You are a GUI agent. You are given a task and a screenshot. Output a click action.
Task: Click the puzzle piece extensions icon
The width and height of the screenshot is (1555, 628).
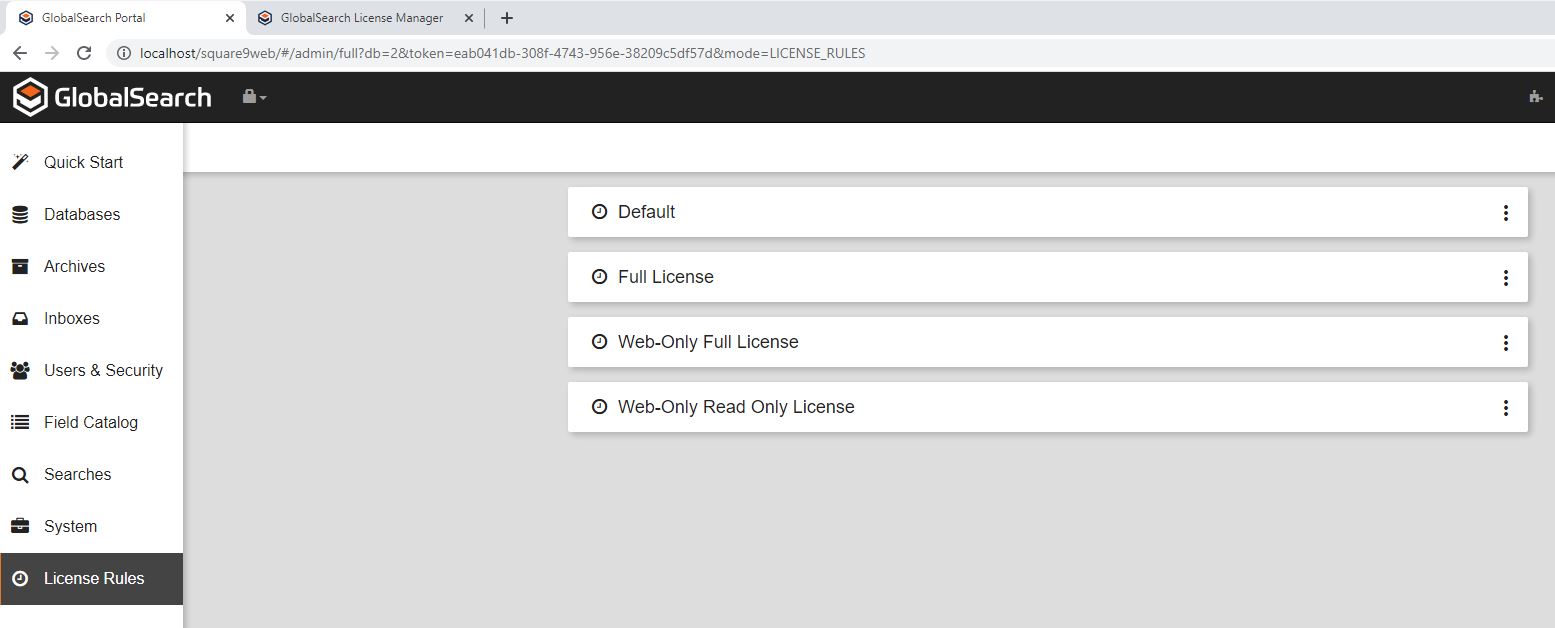tap(1535, 97)
